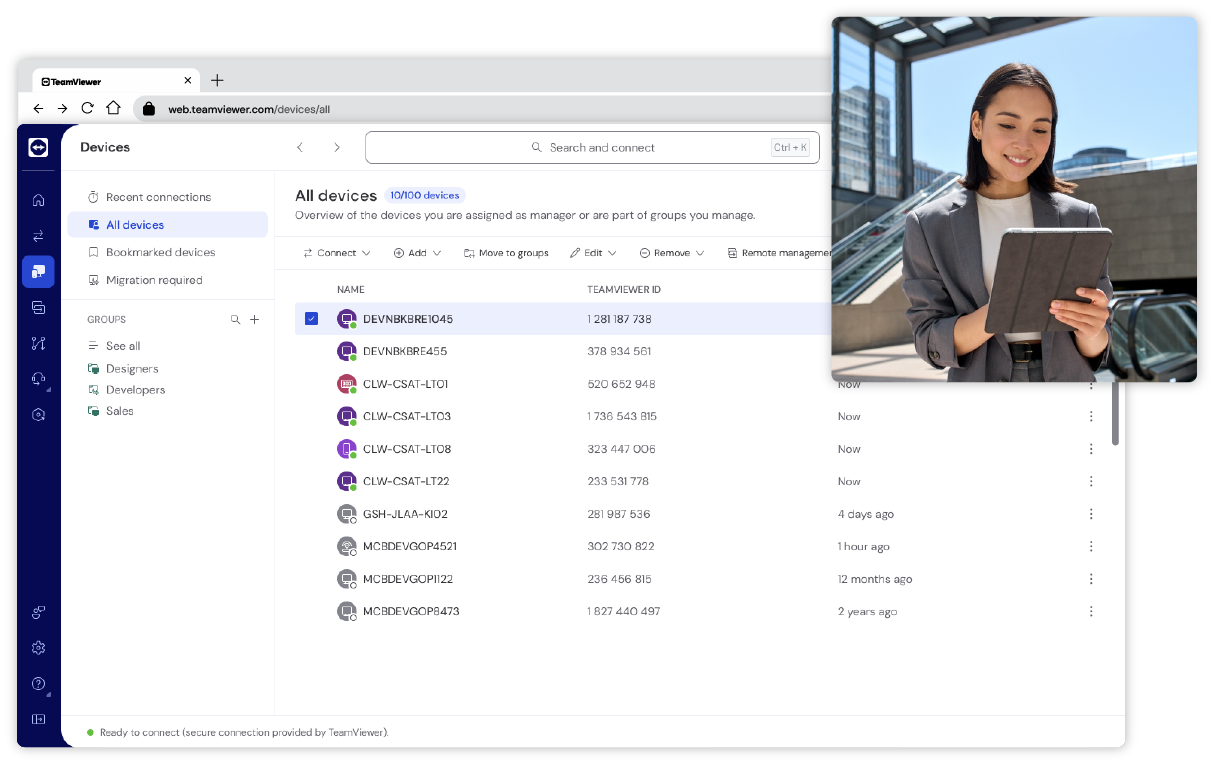Uncheck the DEVNBKBRE1045 device checkbox

coord(311,319)
